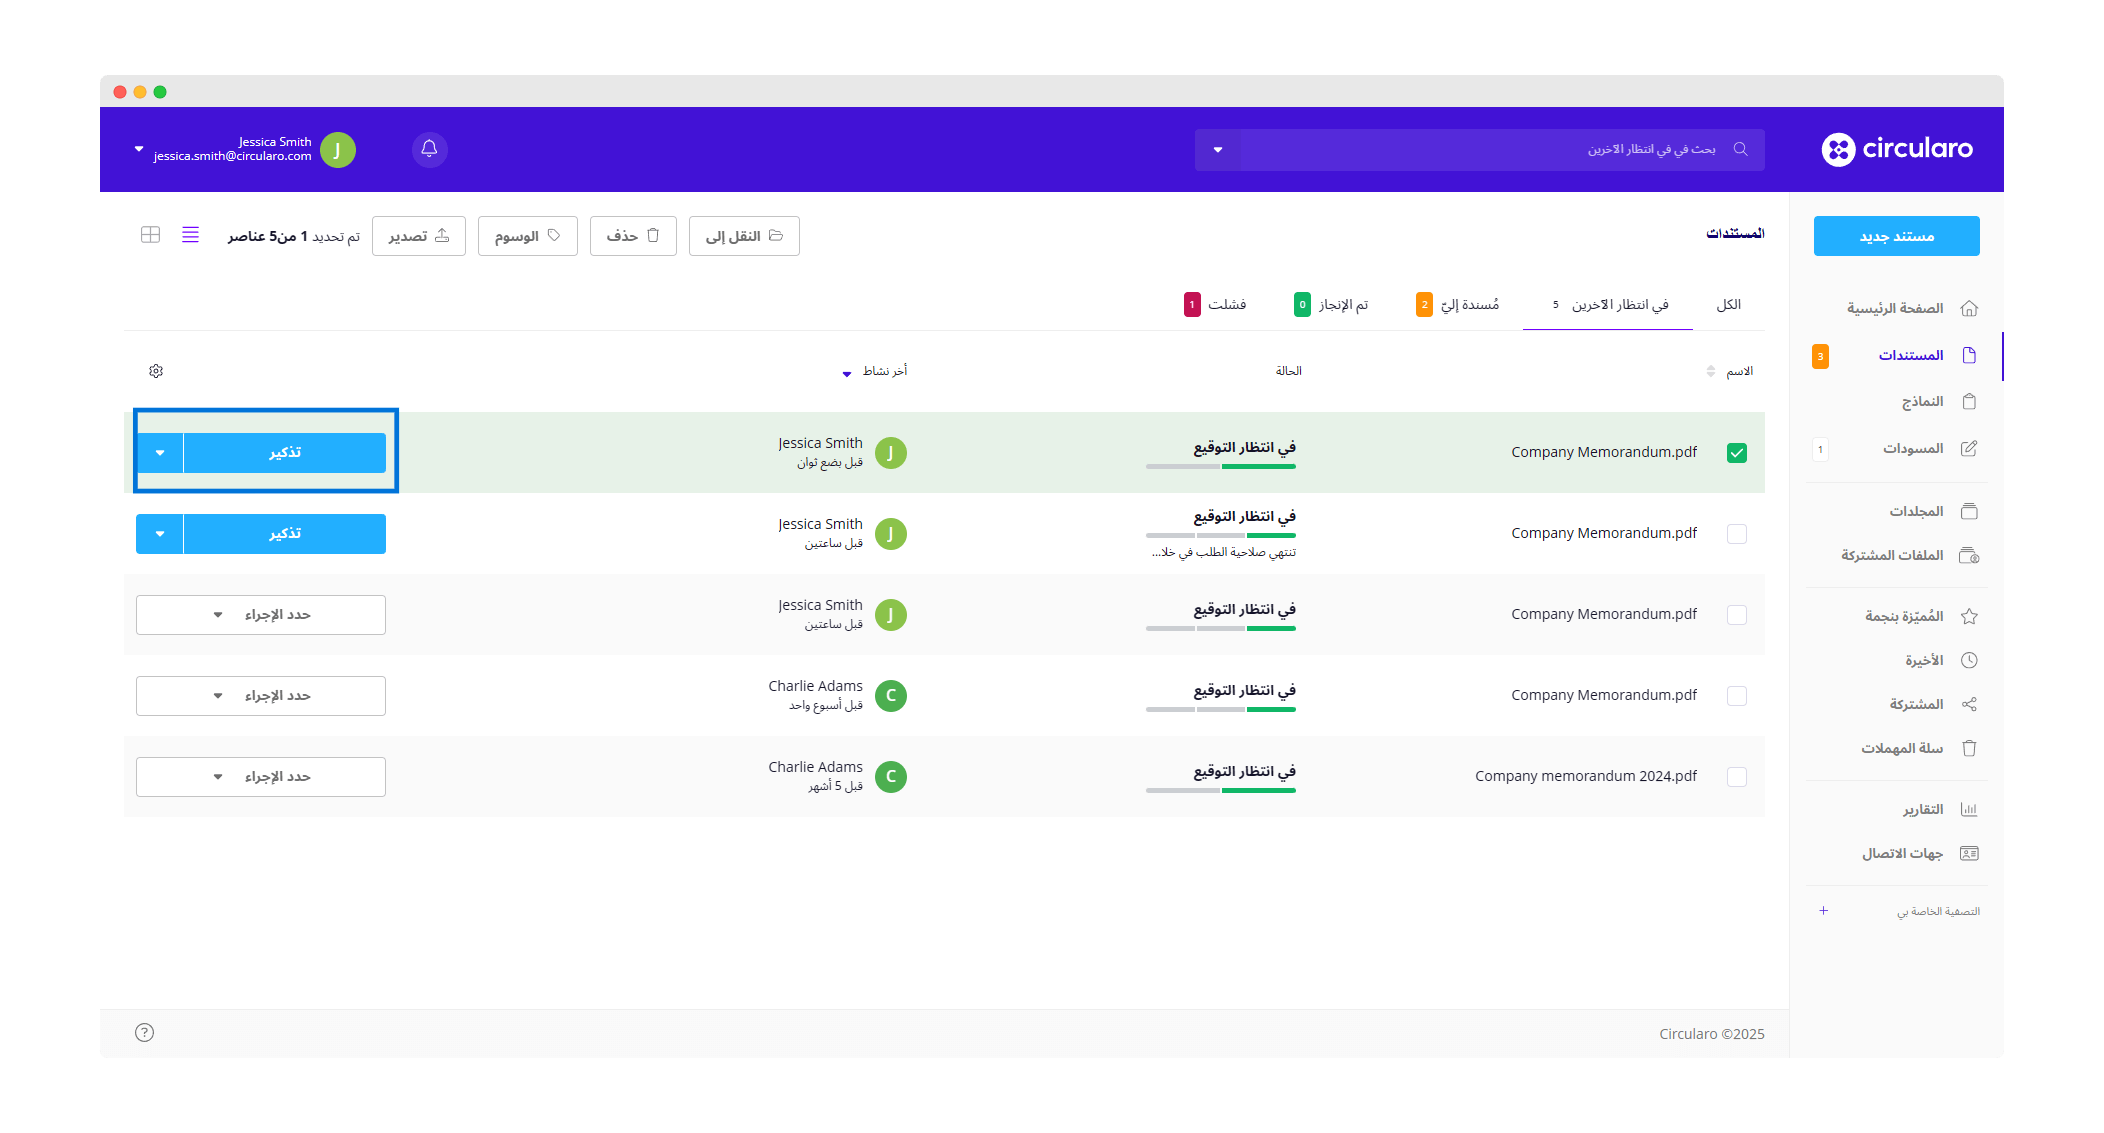Open action dropdown for Charlie Adams 5-month row
This screenshot has height=1133, width=2104.
pos(261,777)
